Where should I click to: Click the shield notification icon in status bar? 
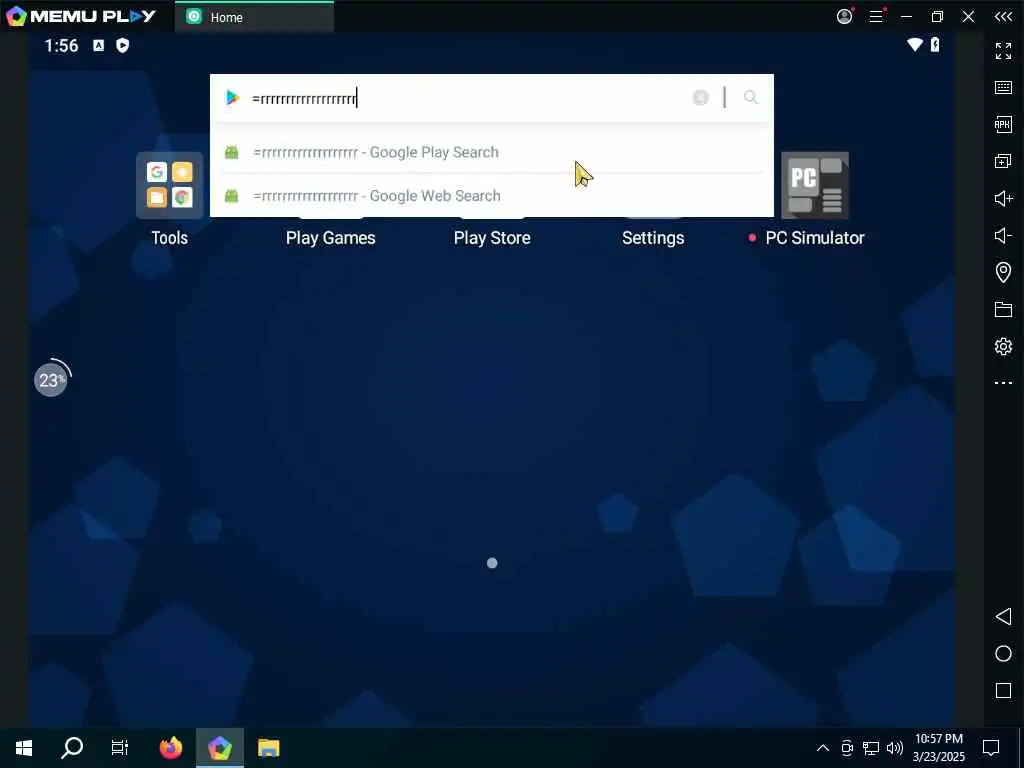point(122,45)
